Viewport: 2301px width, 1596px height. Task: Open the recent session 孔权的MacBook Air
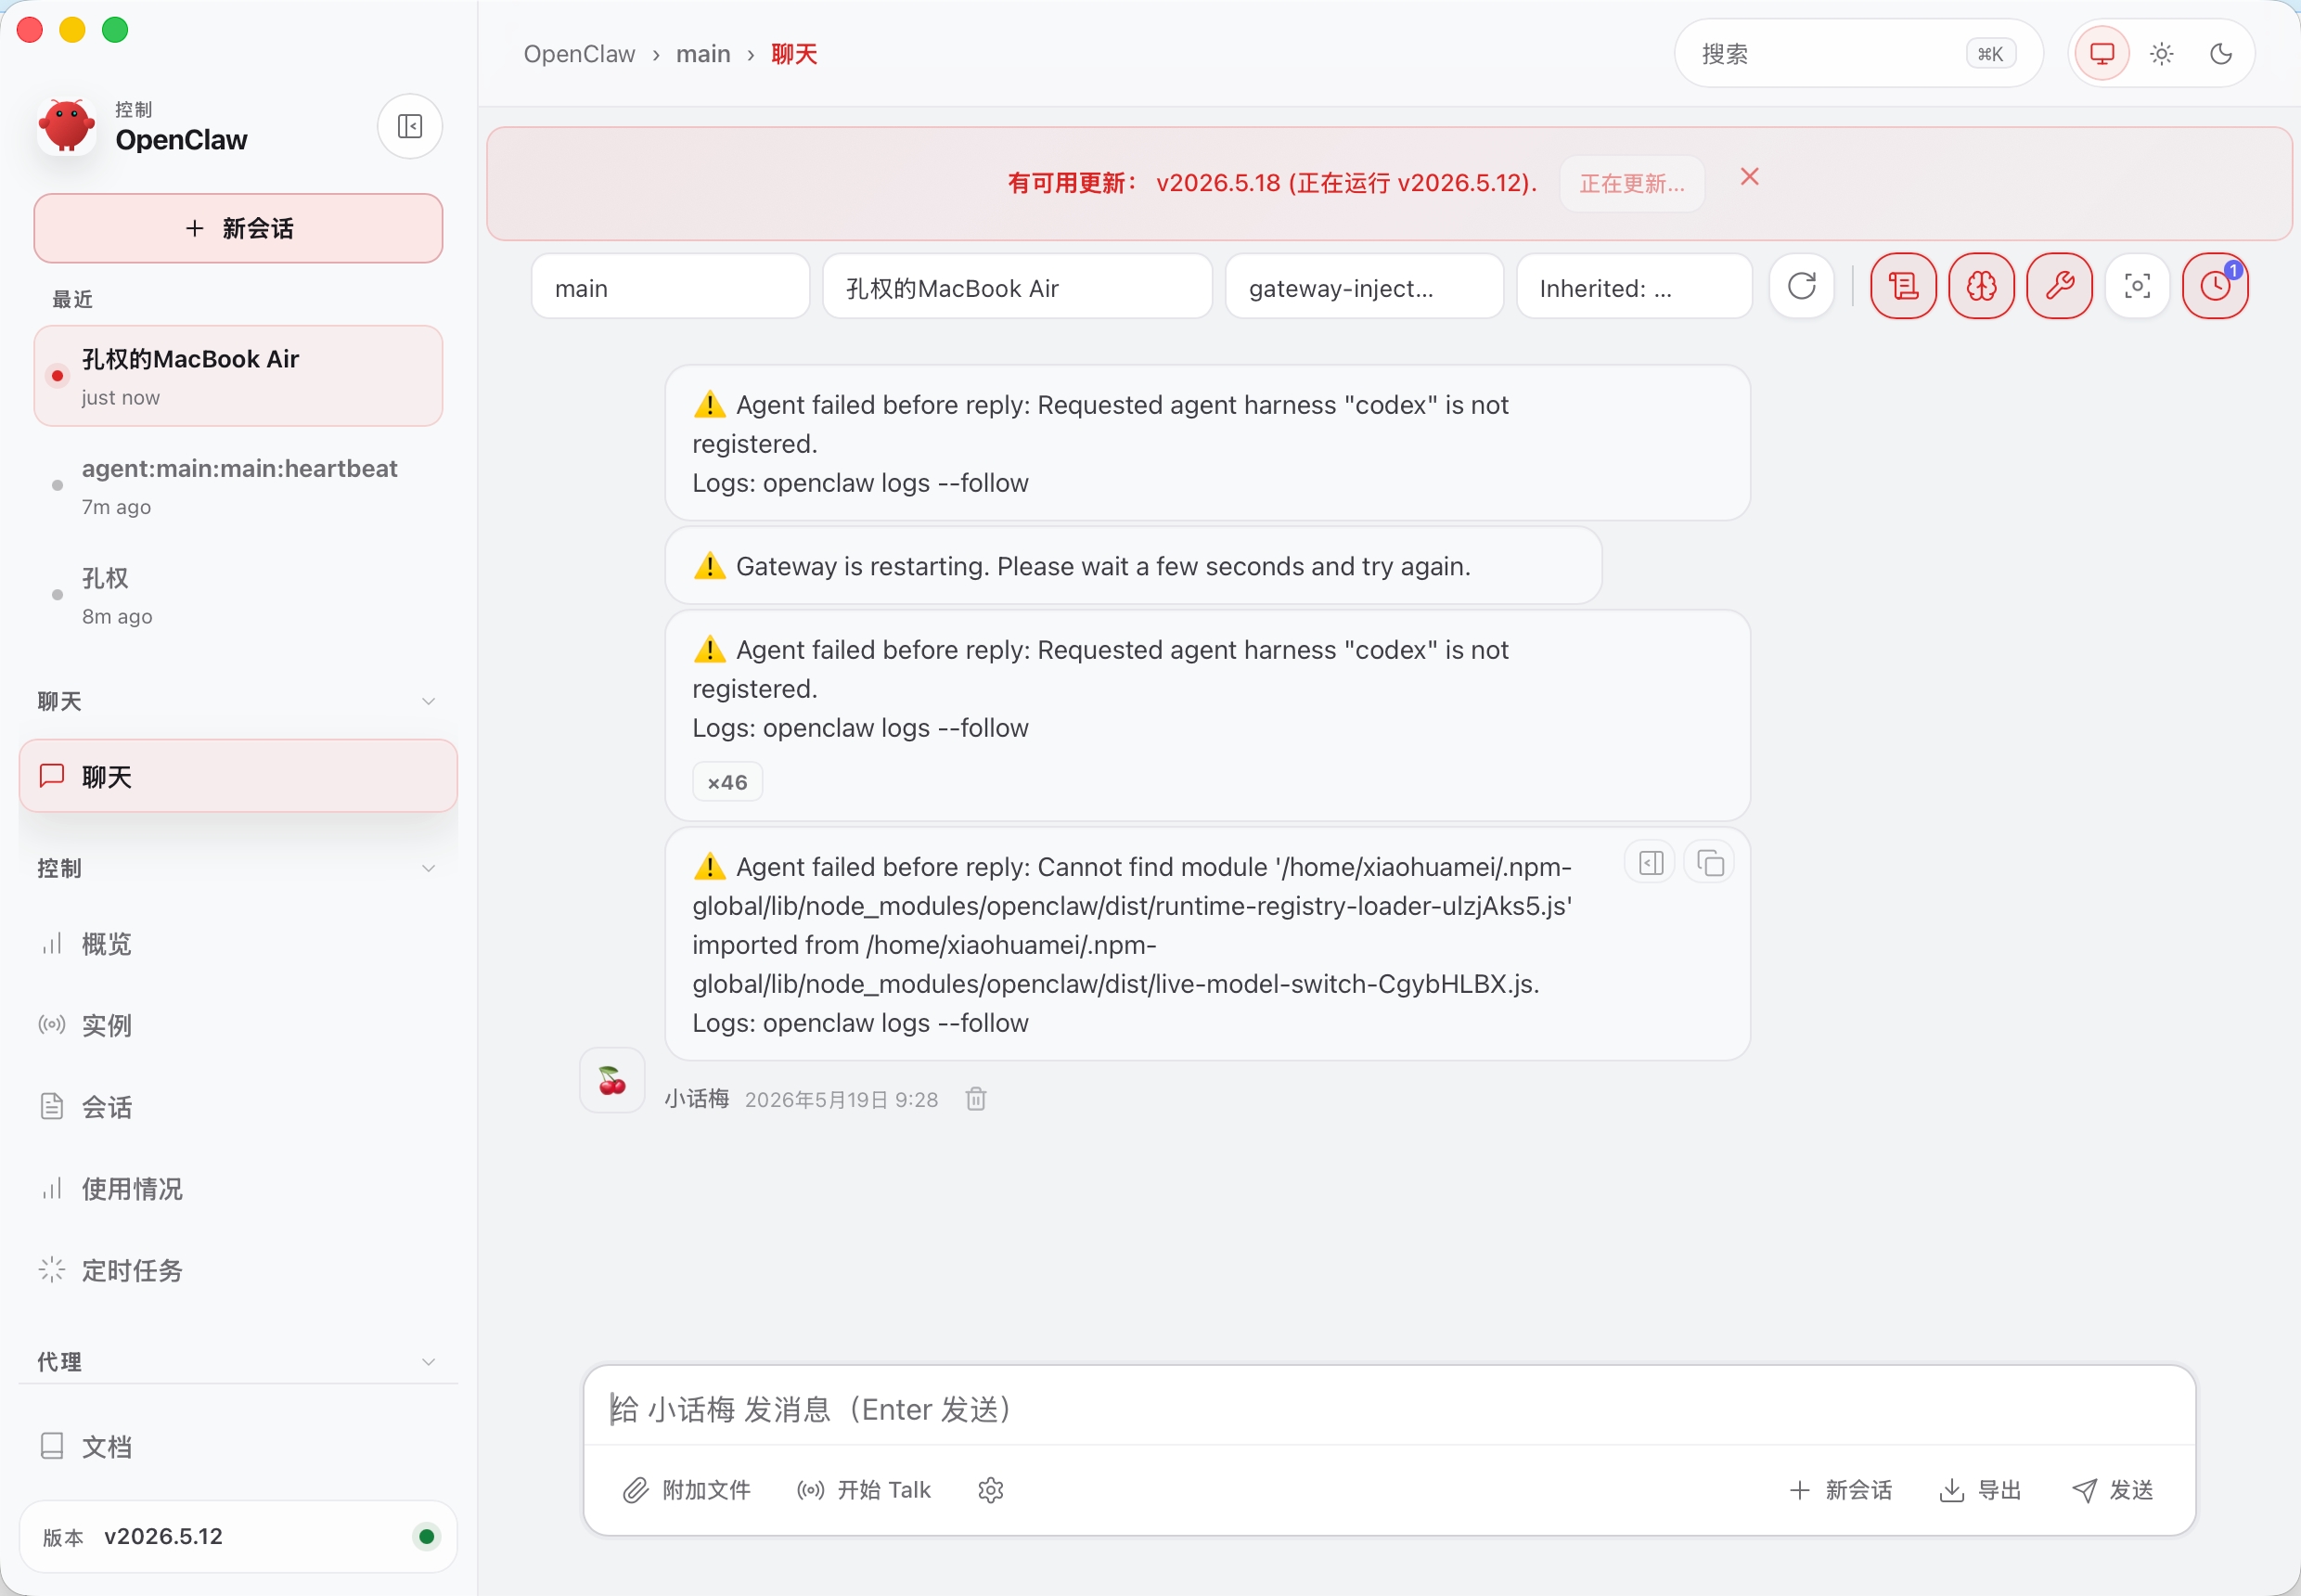pos(238,376)
